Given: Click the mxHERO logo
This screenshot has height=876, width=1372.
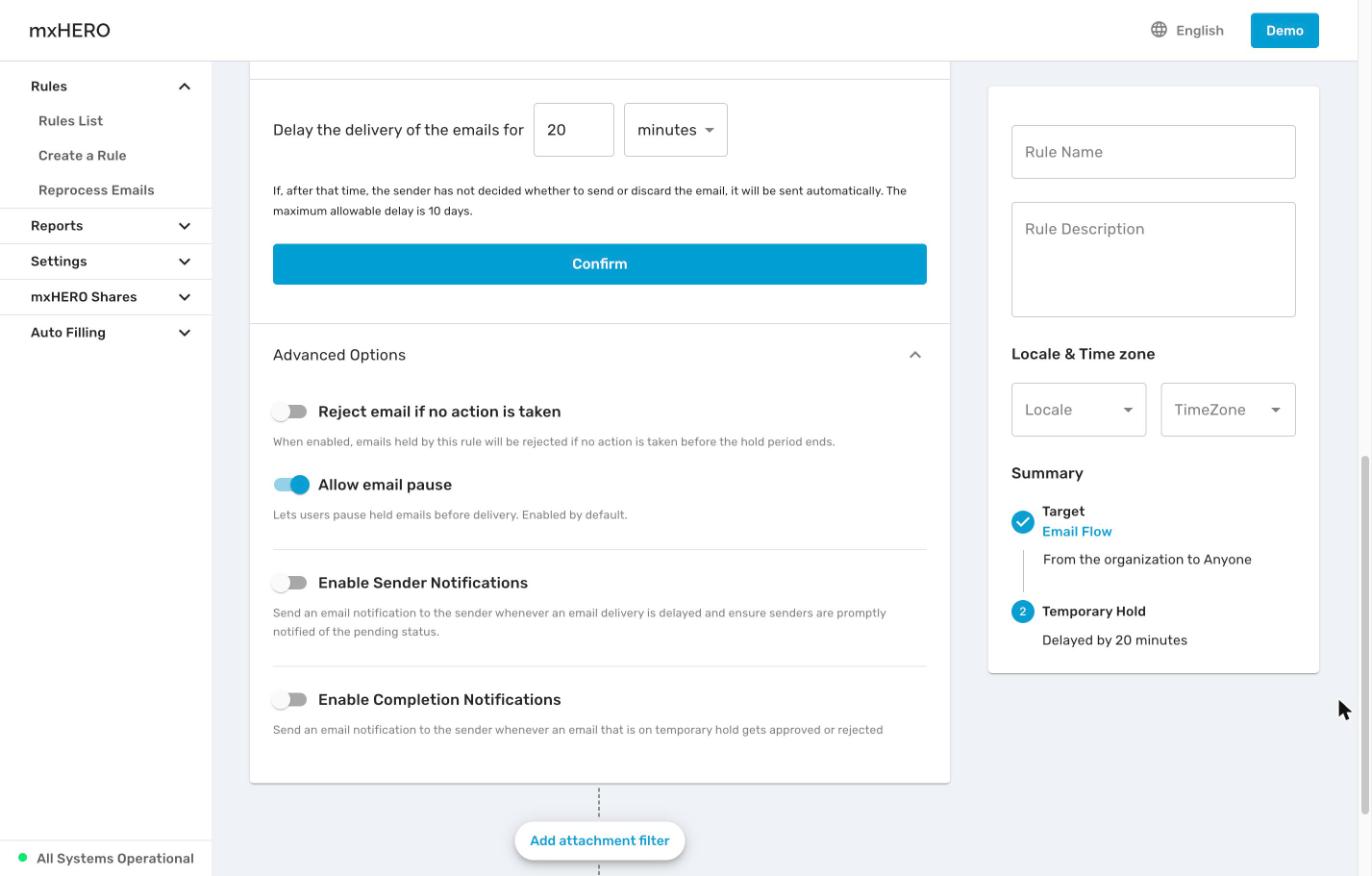Looking at the screenshot, I should click(70, 30).
